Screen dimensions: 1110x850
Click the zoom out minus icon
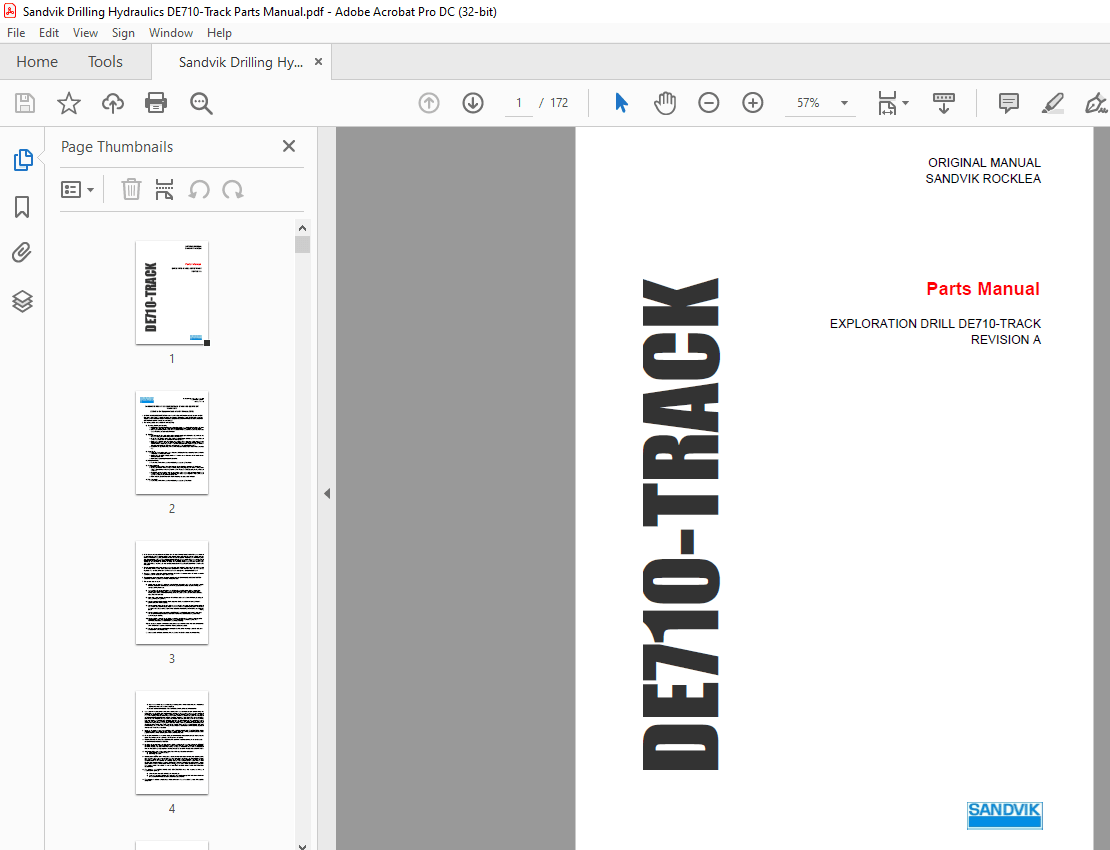709,103
